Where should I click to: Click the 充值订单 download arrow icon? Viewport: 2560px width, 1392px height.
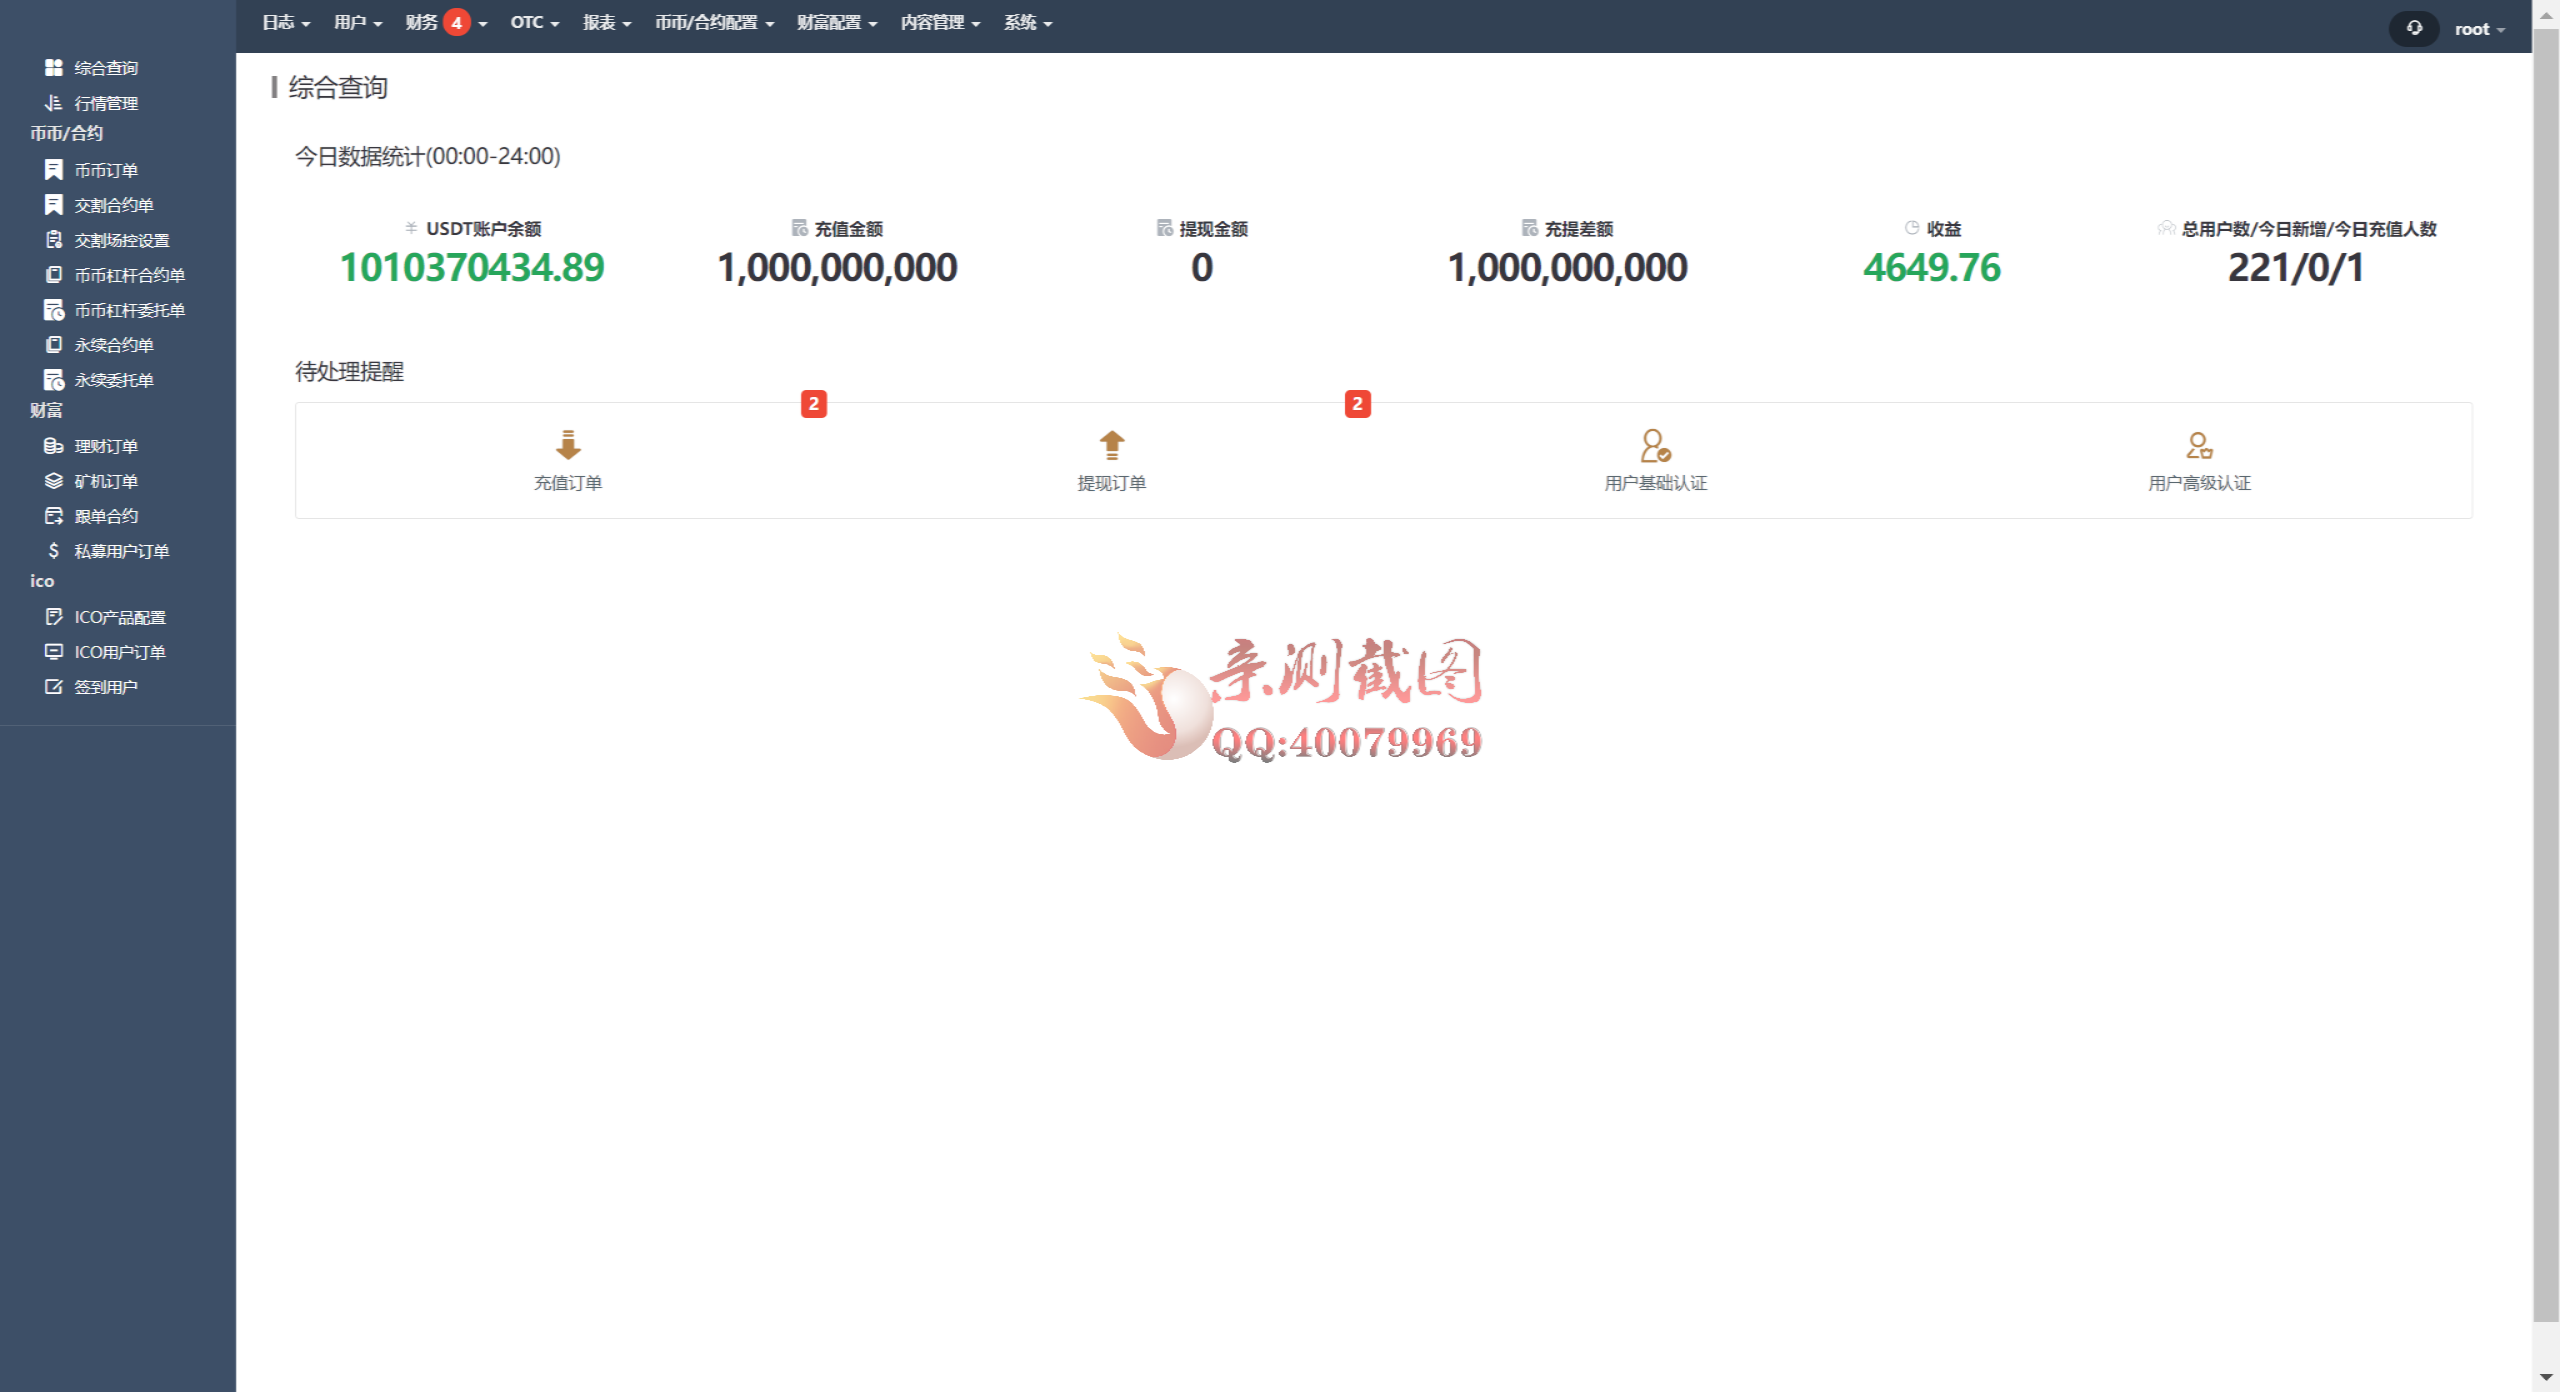click(x=568, y=445)
